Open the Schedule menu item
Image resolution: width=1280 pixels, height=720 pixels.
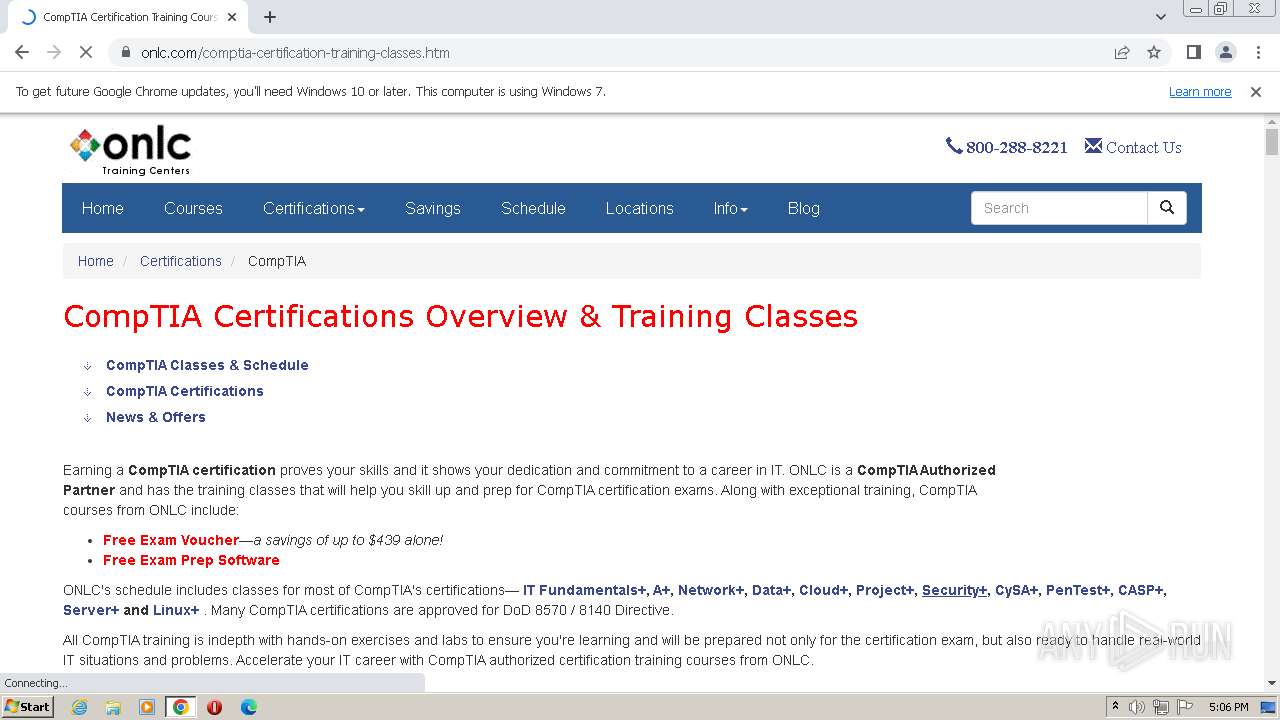click(x=533, y=208)
